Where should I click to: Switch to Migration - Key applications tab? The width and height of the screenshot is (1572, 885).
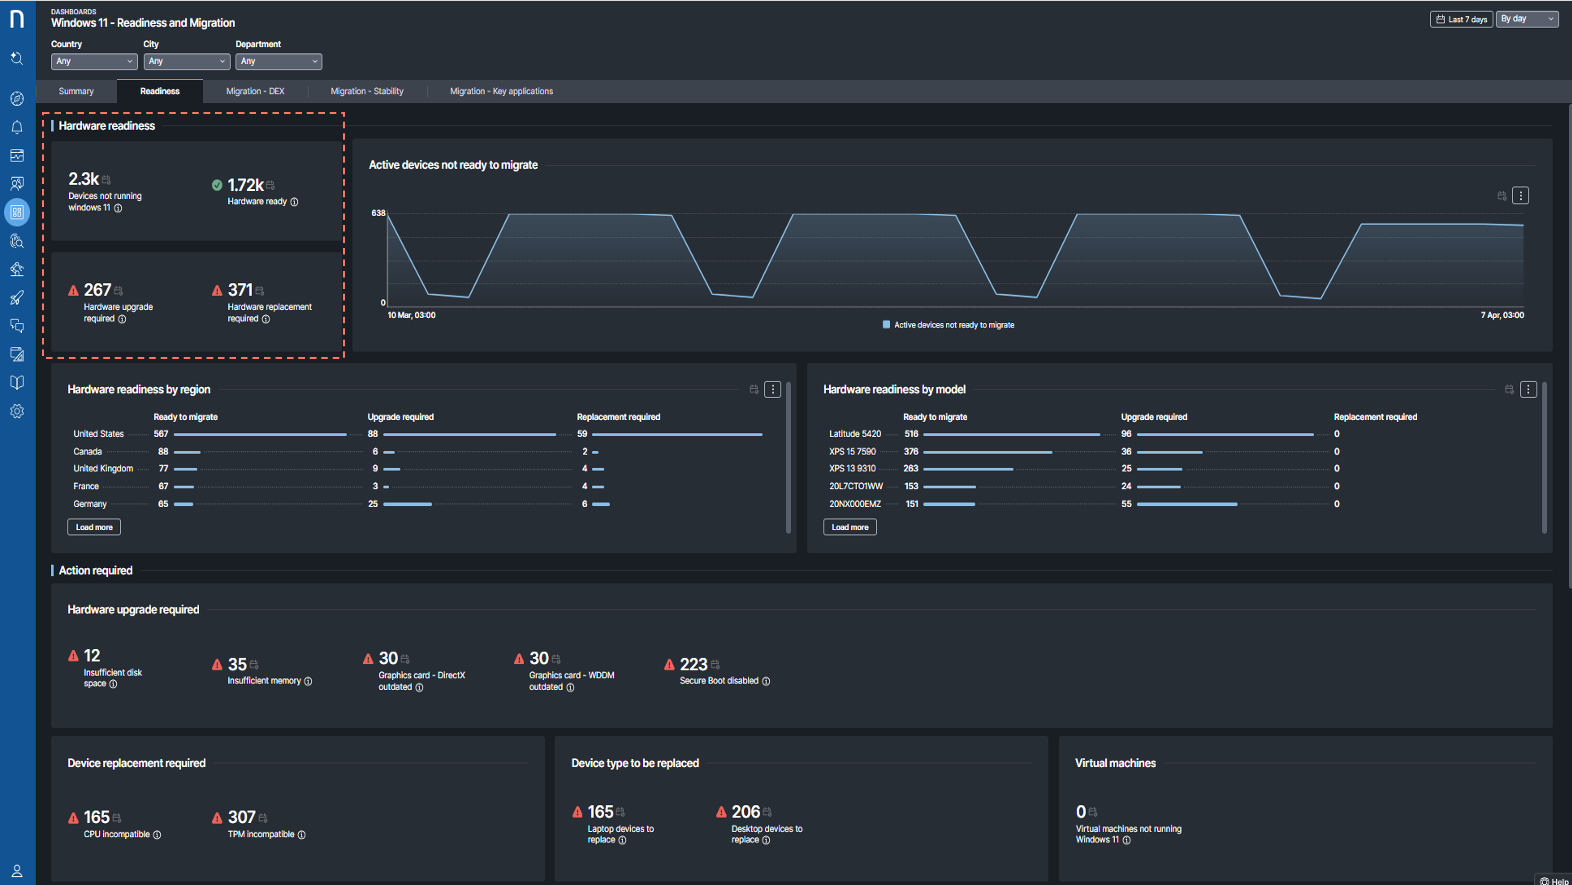[501, 91]
